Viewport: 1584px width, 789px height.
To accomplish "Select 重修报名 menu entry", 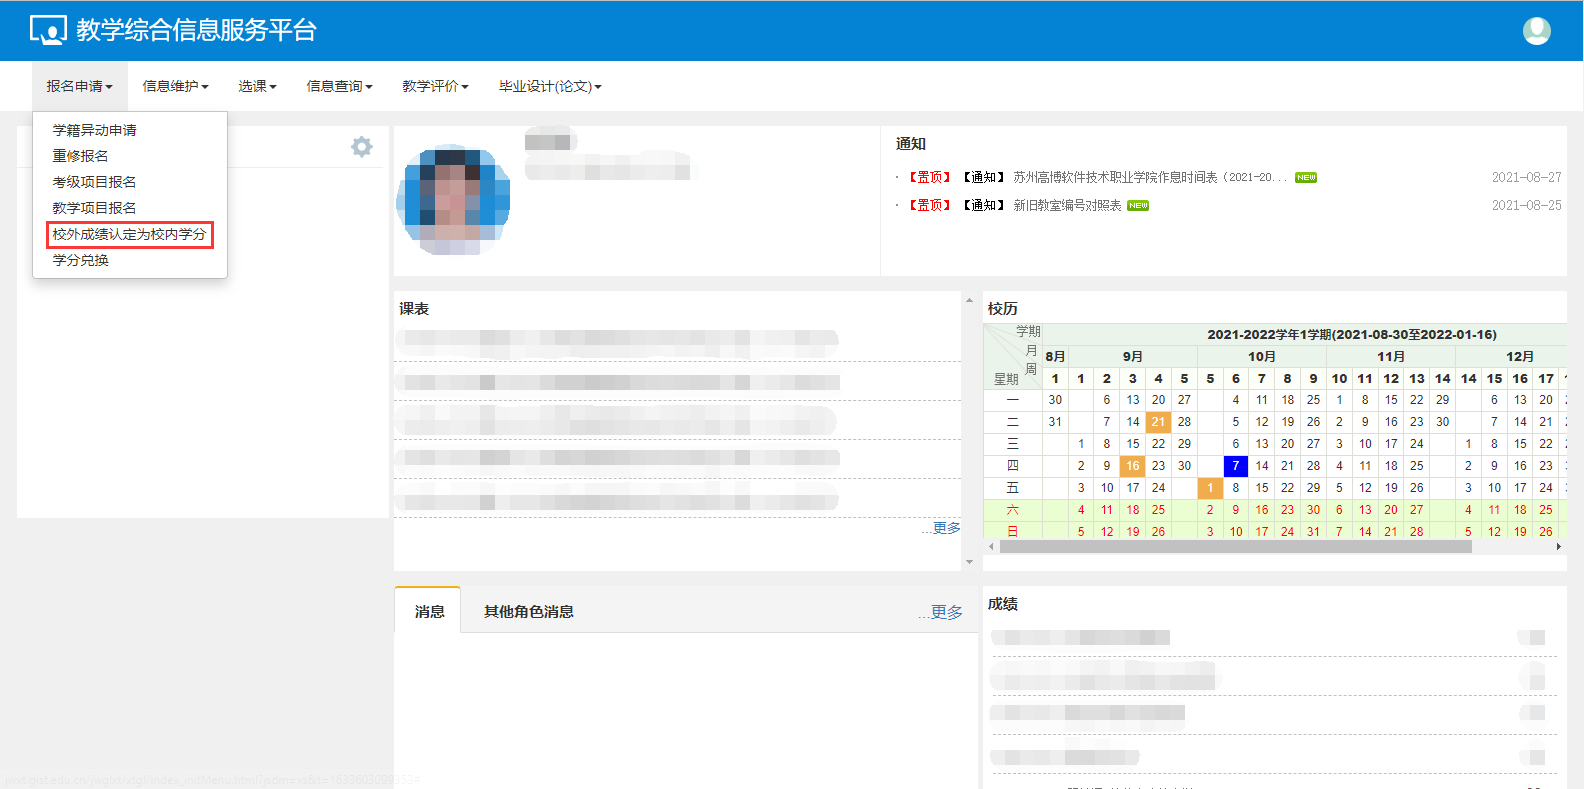I will [x=81, y=156].
